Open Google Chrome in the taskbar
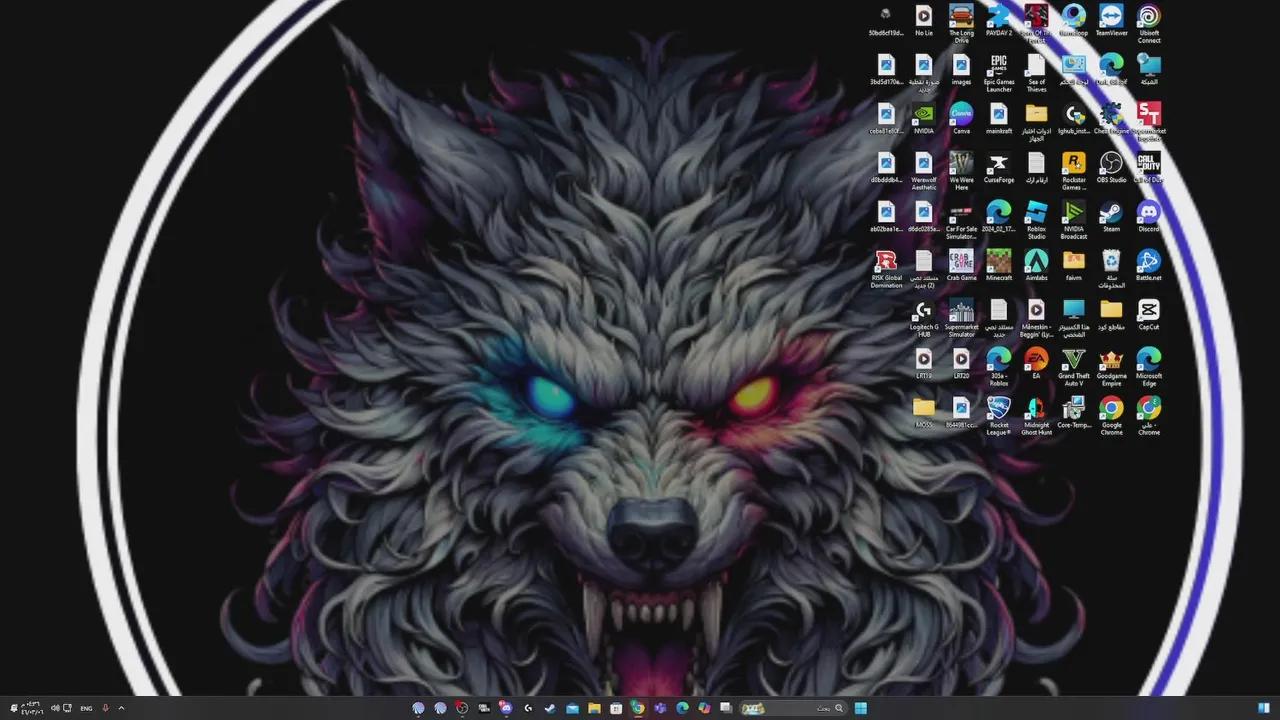This screenshot has height=720, width=1280. 638,708
